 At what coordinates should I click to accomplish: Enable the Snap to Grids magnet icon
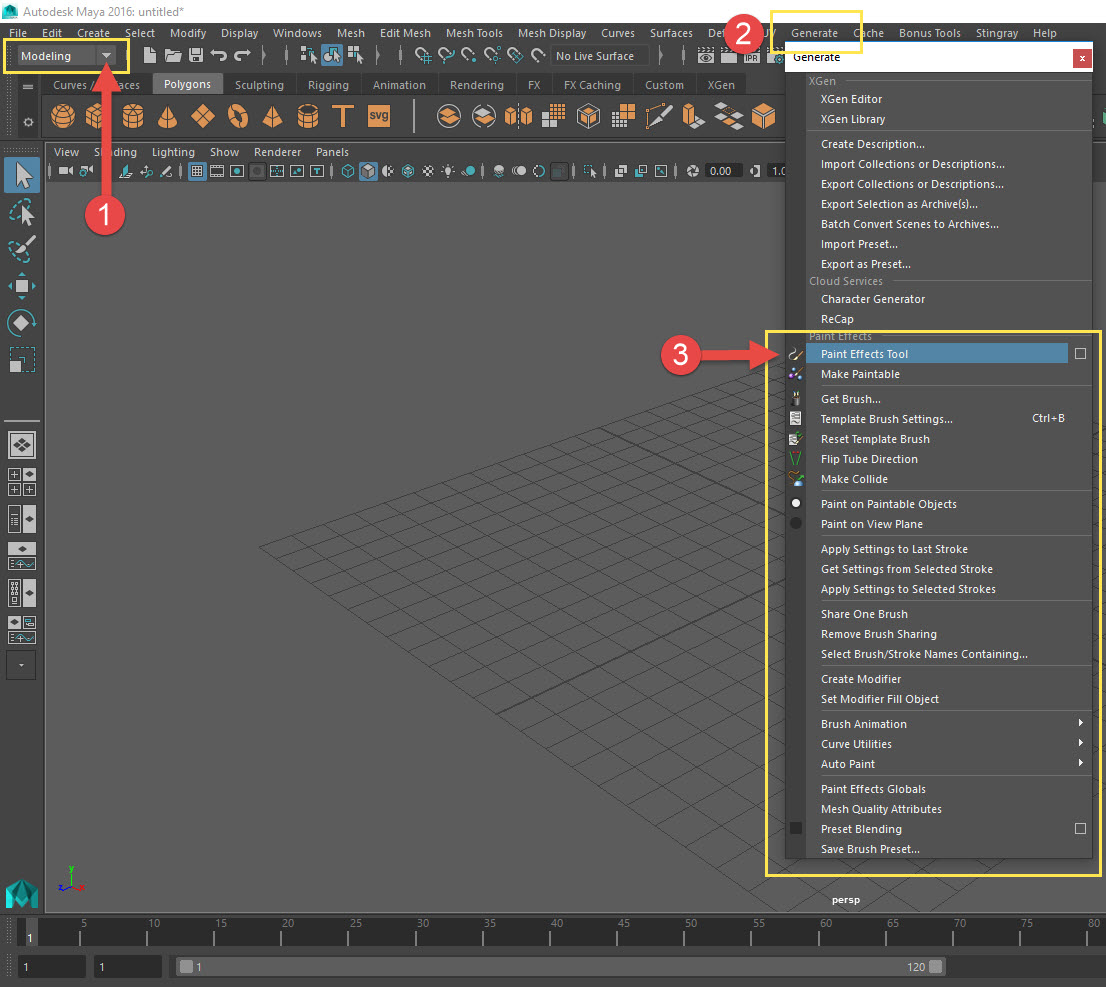422,56
